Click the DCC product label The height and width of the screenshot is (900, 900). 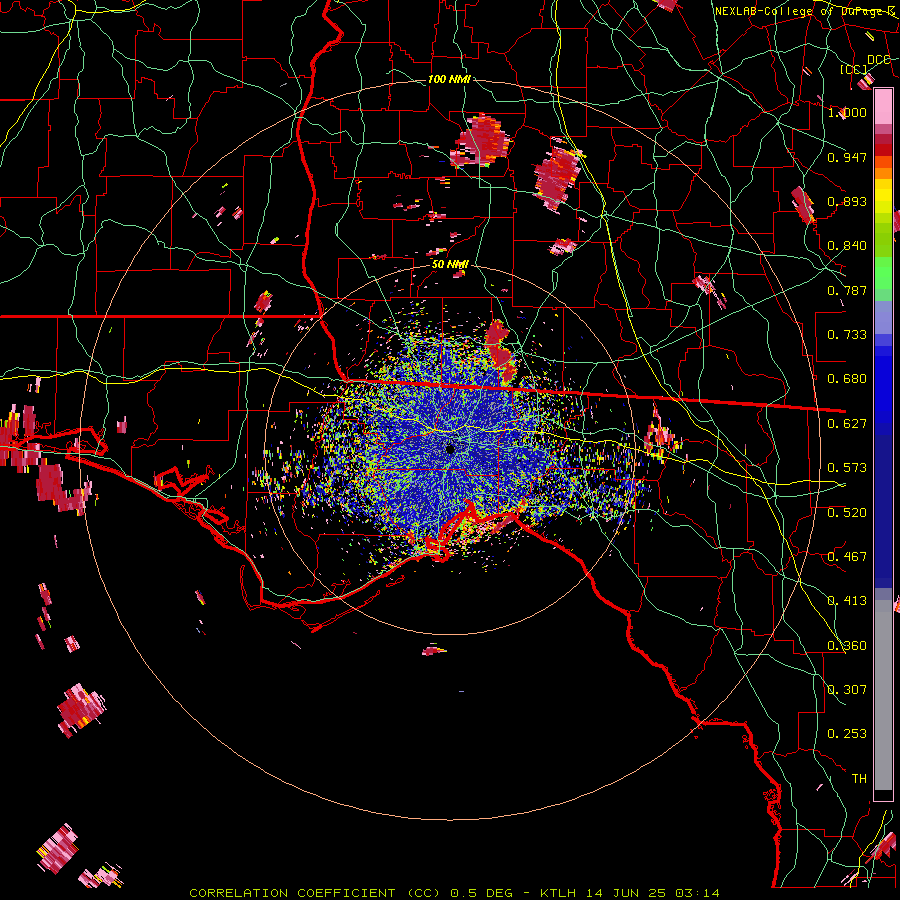[x=879, y=59]
